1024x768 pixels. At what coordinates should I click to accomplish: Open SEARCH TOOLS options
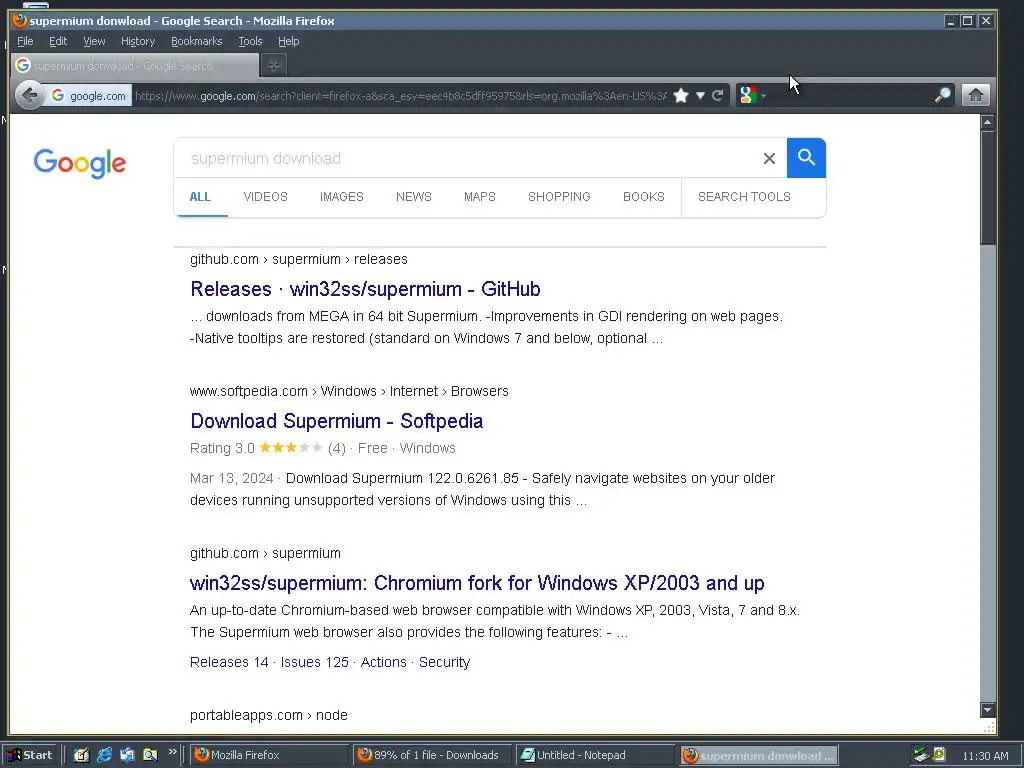click(744, 197)
